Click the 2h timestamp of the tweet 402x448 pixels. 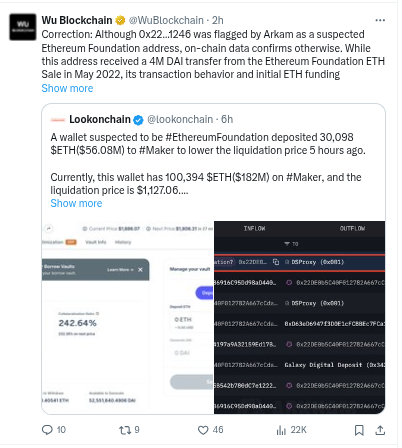coord(218,21)
